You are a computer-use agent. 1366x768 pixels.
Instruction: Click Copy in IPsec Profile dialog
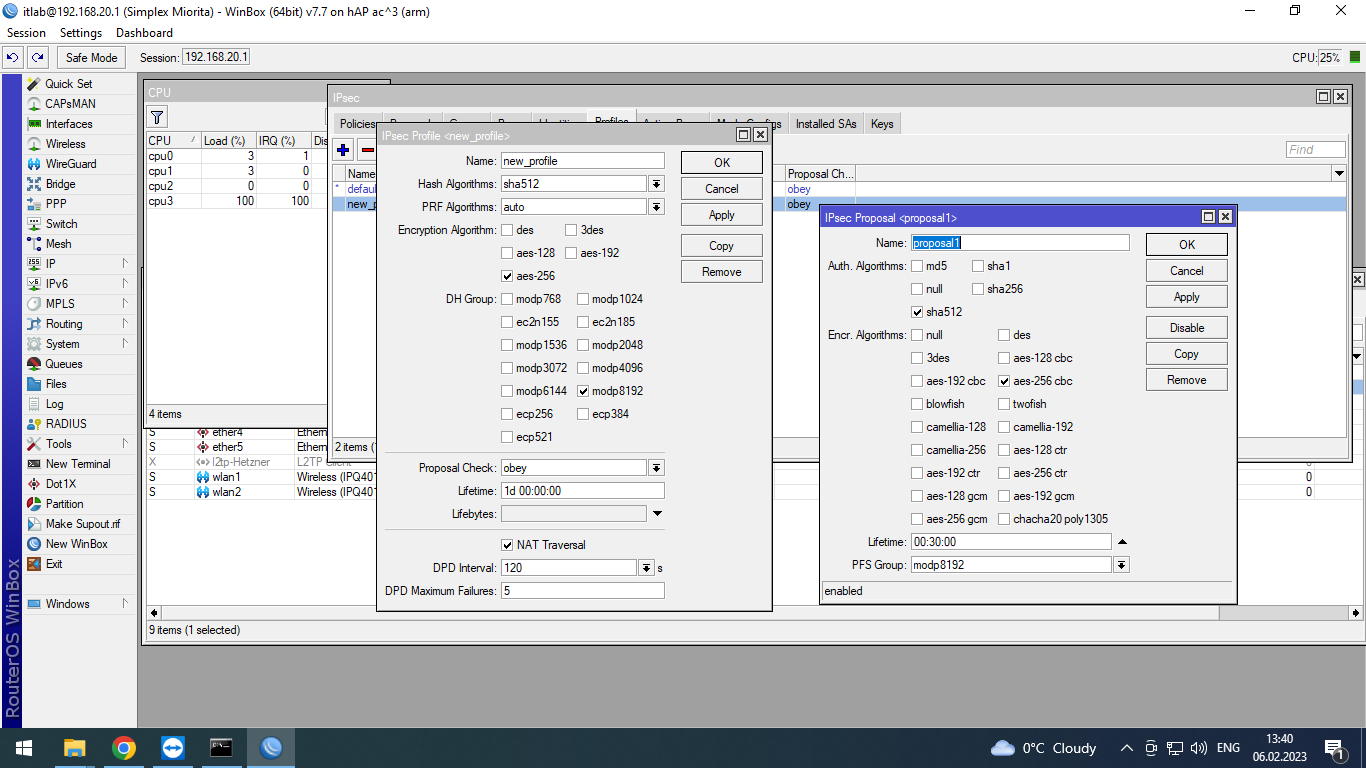[x=722, y=246]
